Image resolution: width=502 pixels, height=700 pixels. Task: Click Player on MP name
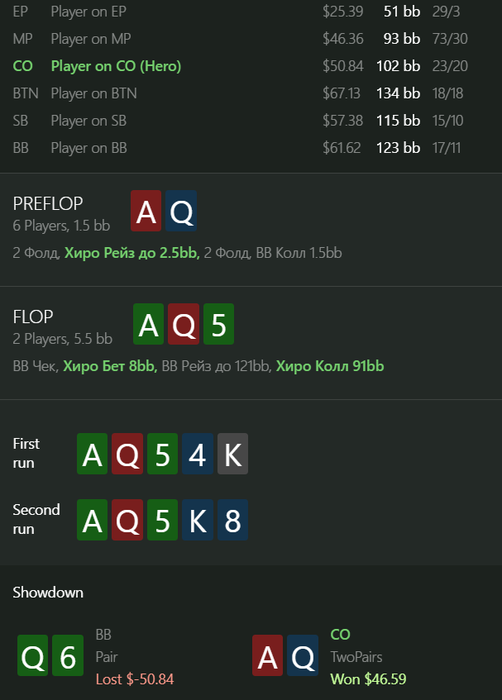[91, 39]
